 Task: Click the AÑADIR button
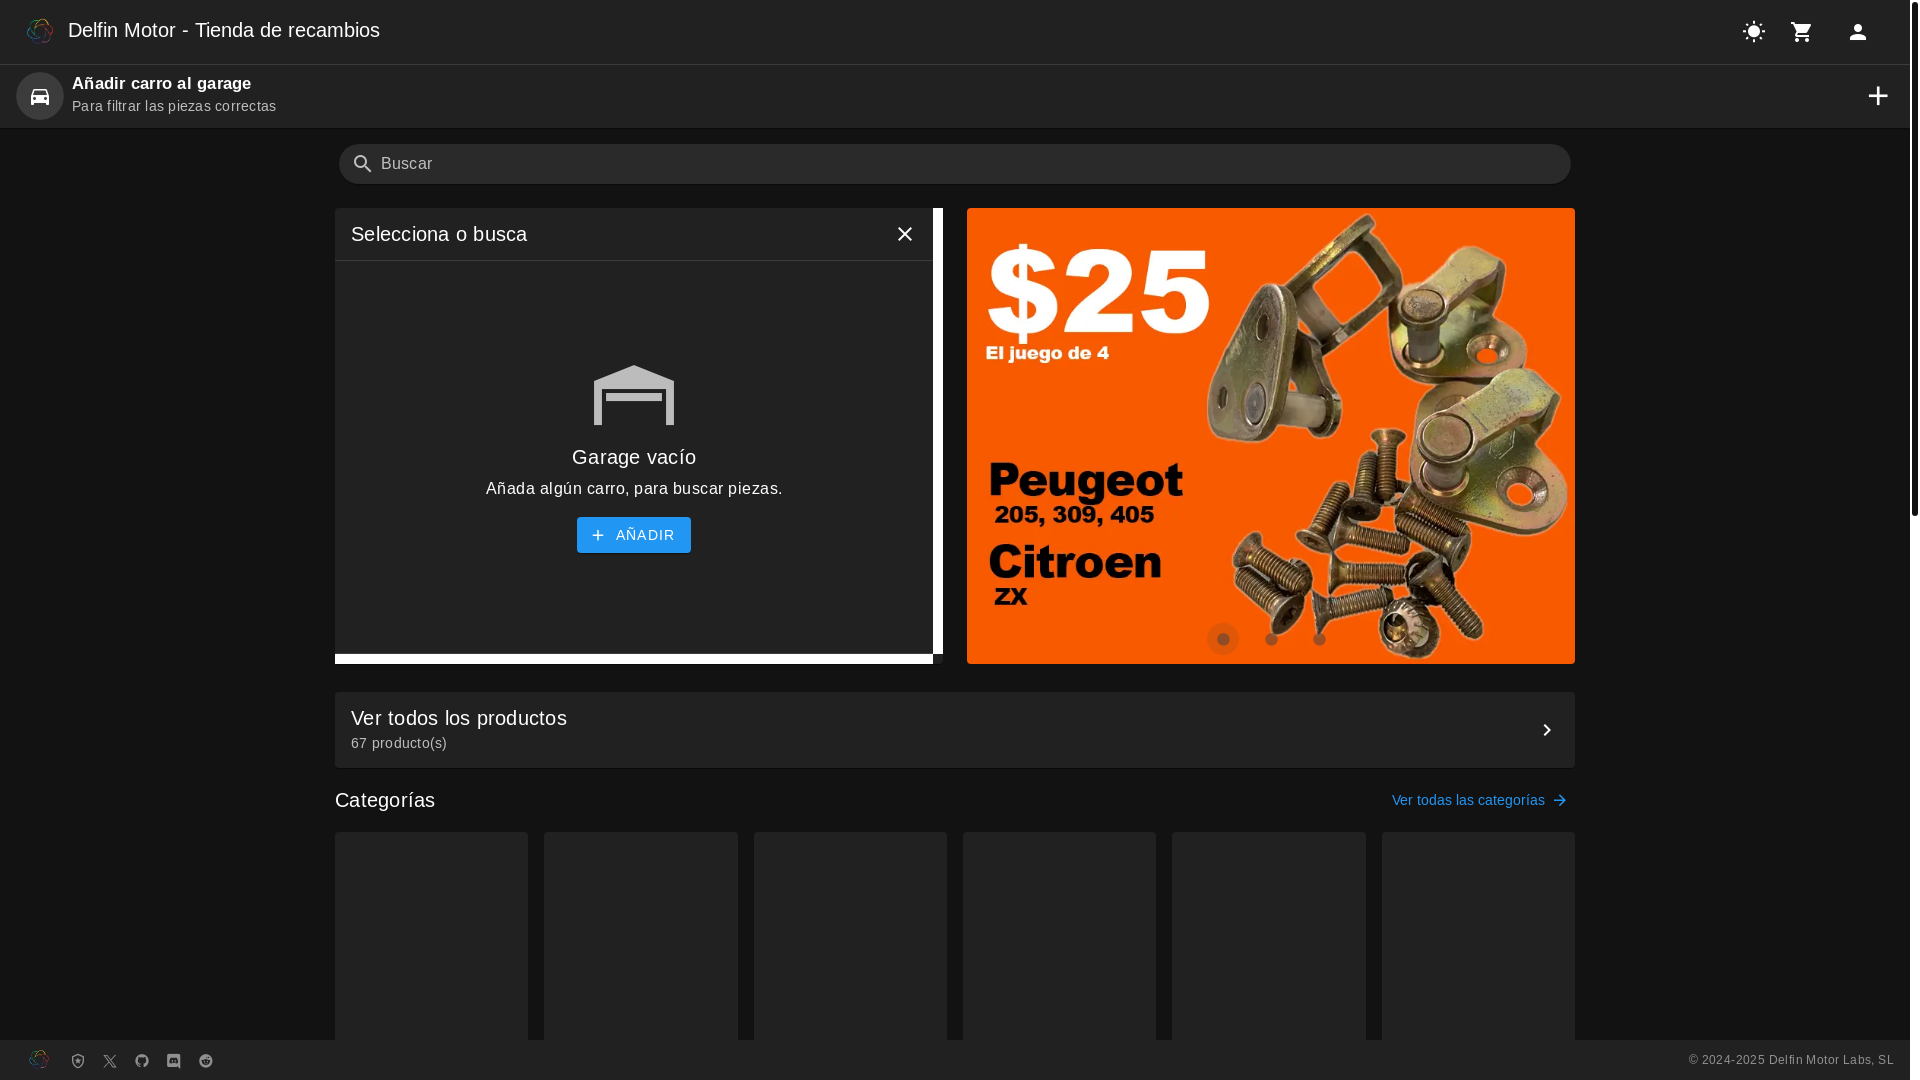coord(634,535)
